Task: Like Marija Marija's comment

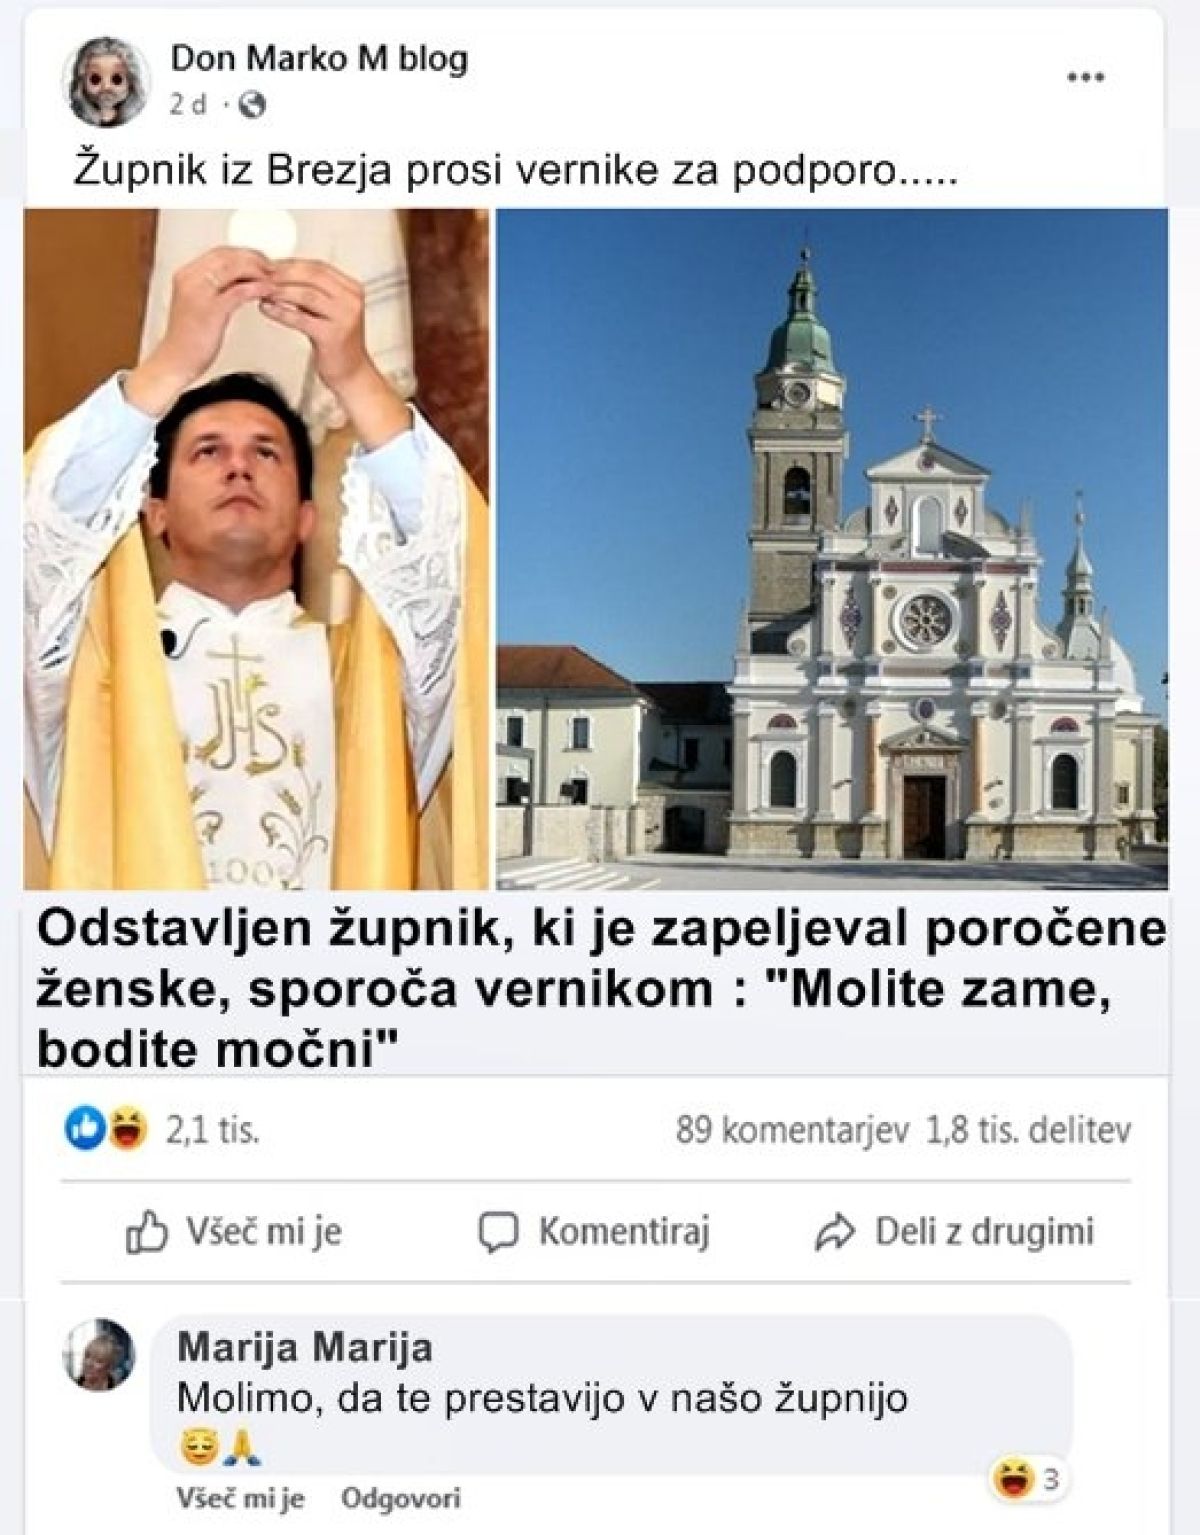Action: coord(240,1499)
